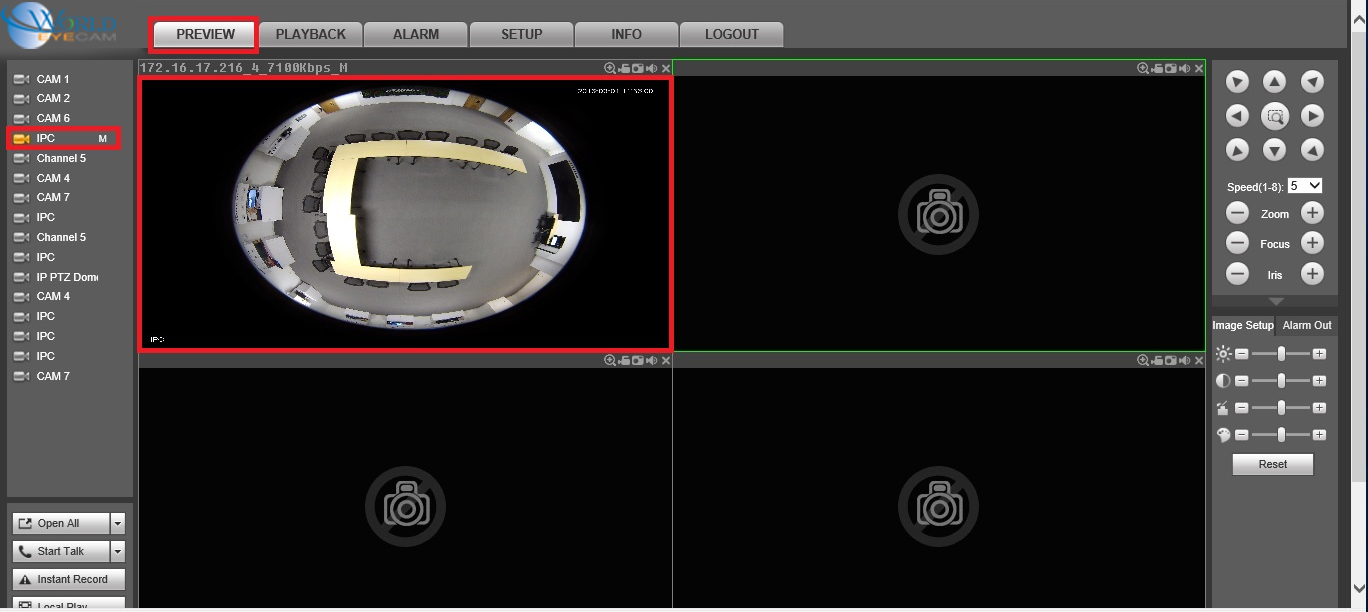Viewport: 1368px width, 612px height.
Task: Increase Focus with the plus button
Action: tap(1312, 243)
